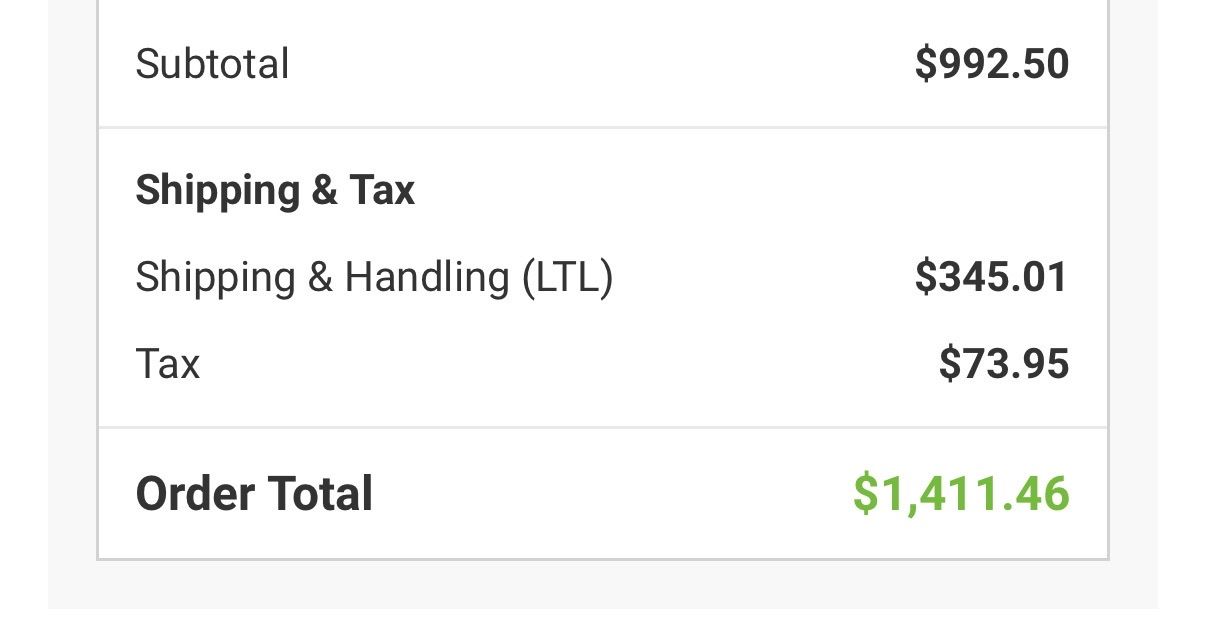Select the Order Total label
The height and width of the screenshot is (628, 1206).
(254, 494)
